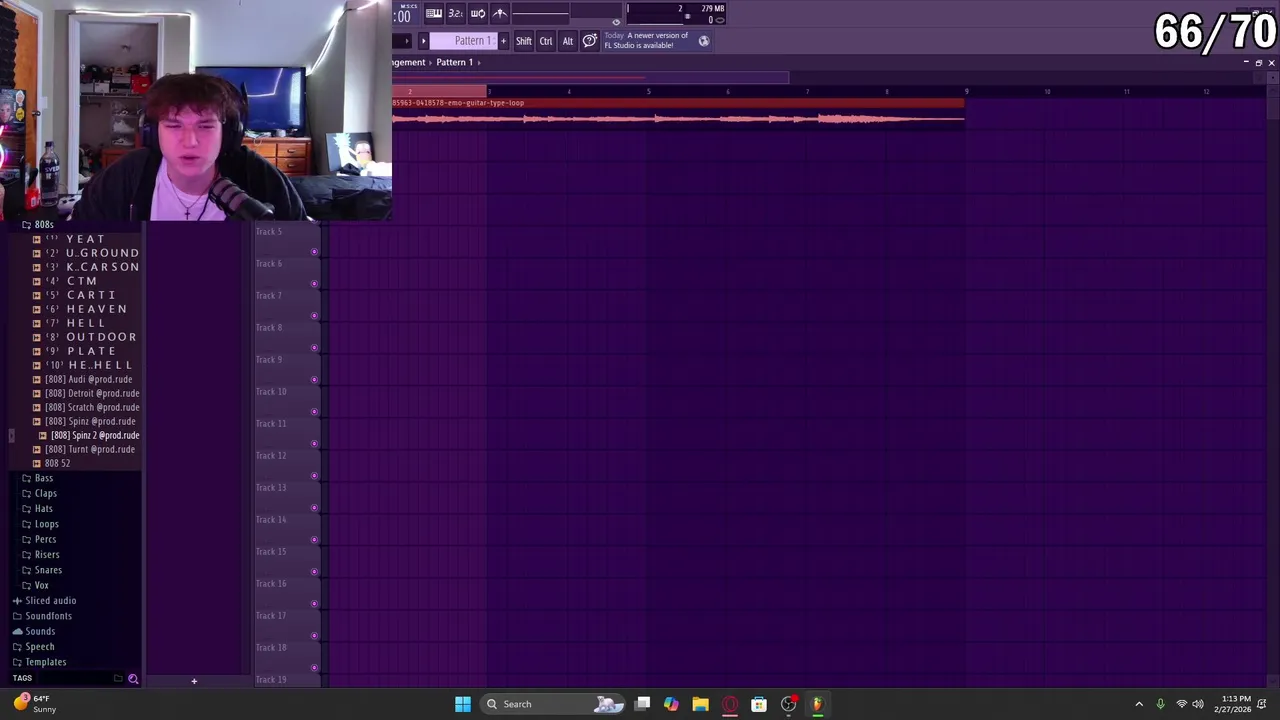Open the Templates browser entry
Image resolution: width=1280 pixels, height=720 pixels.
pyautogui.click(x=40, y=662)
